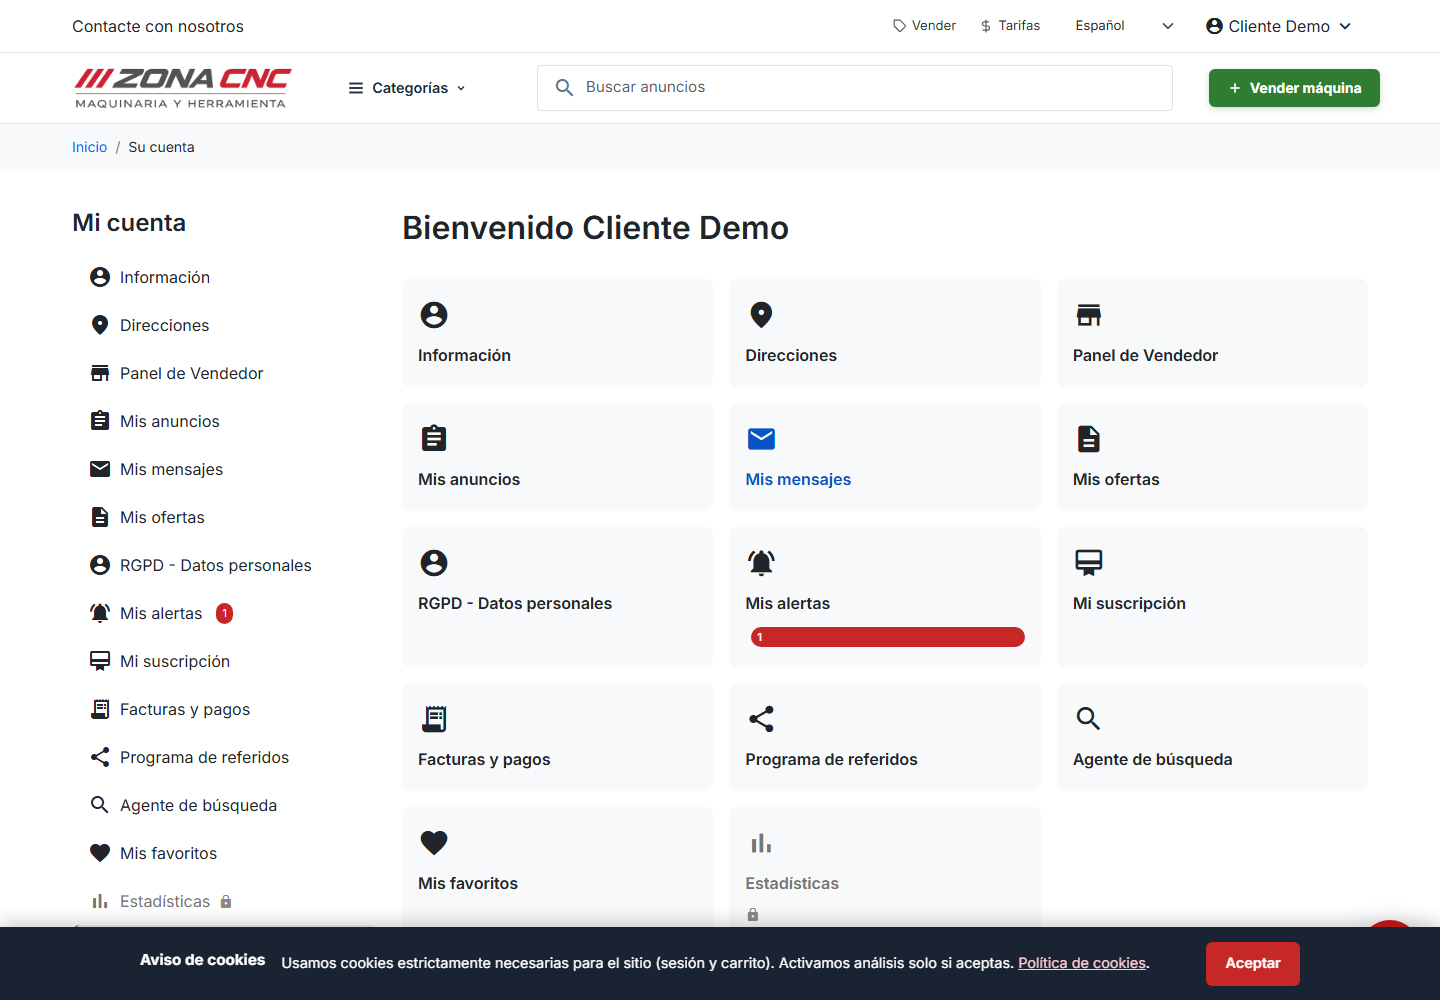Image resolution: width=1440 pixels, height=1000 pixels.
Task: Open the Política de cookies link
Action: [x=1082, y=963]
